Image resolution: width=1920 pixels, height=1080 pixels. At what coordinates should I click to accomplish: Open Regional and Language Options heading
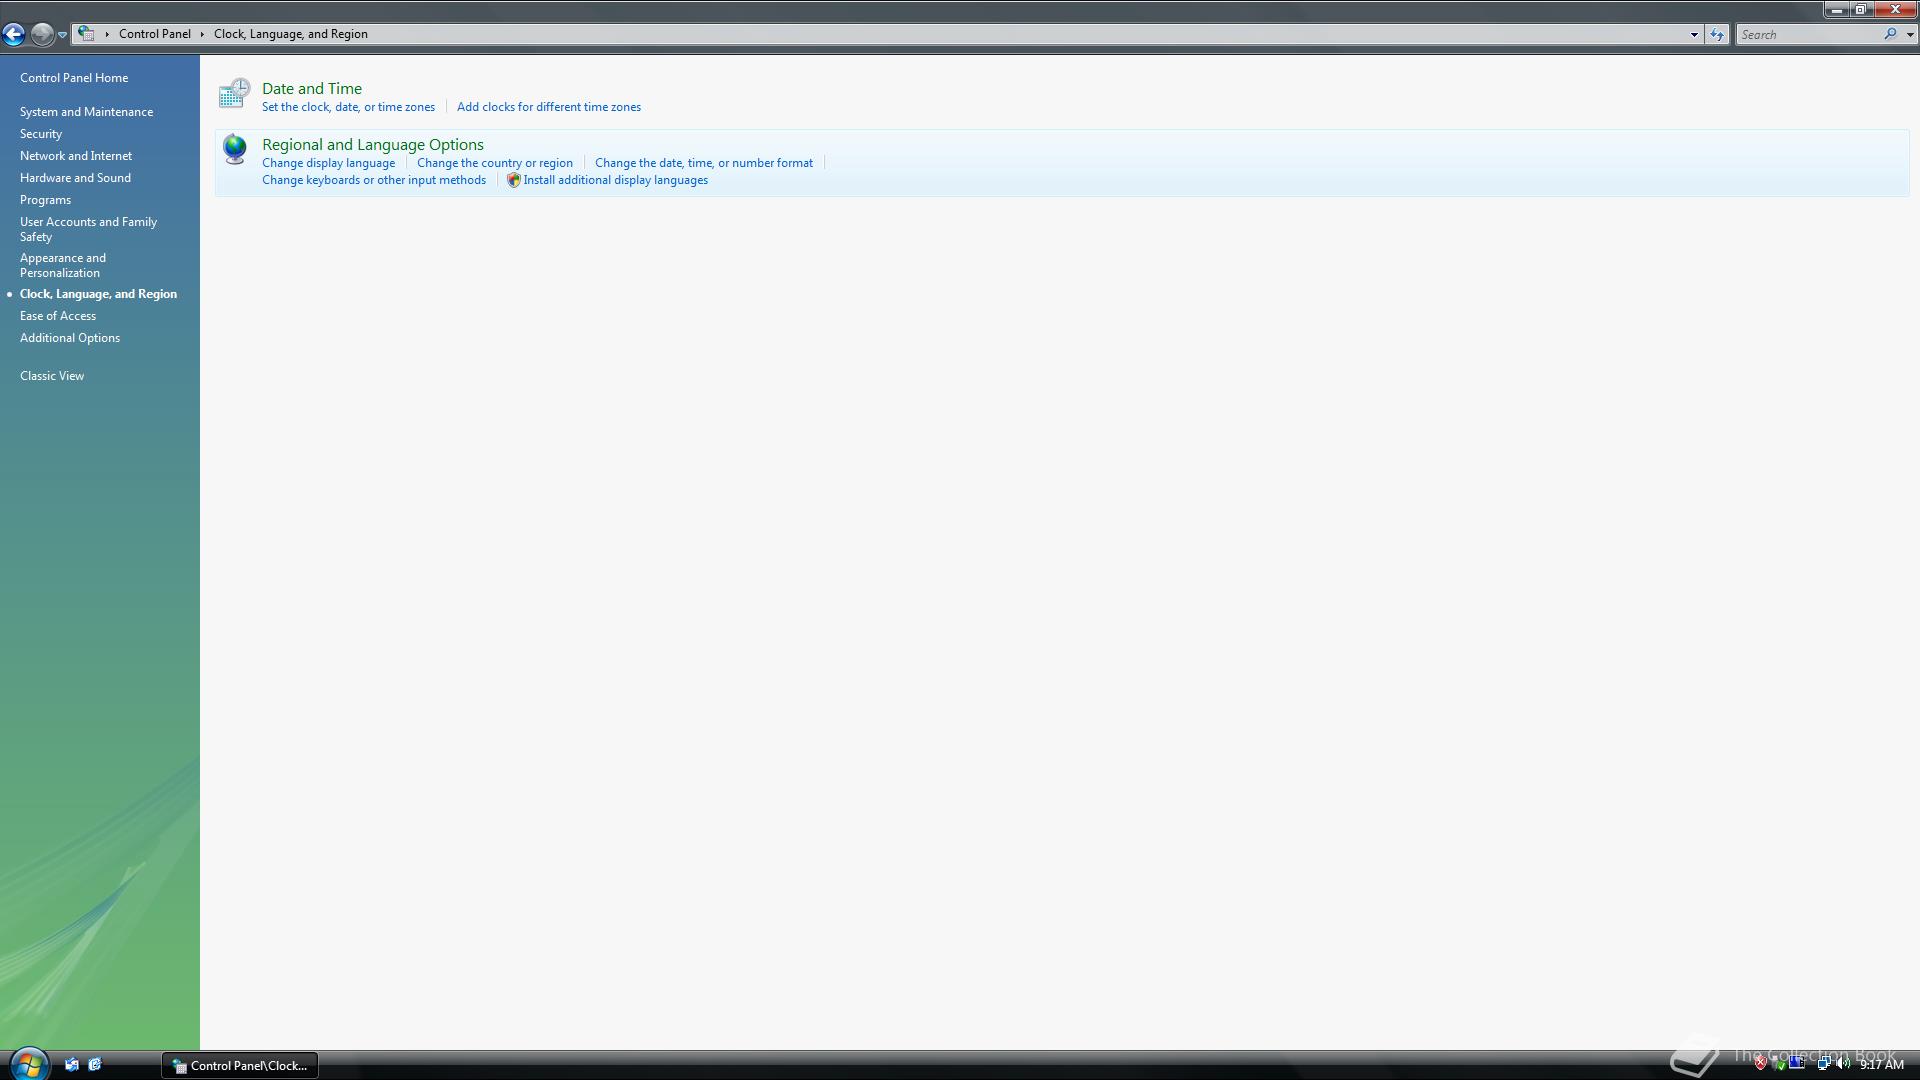coord(373,145)
